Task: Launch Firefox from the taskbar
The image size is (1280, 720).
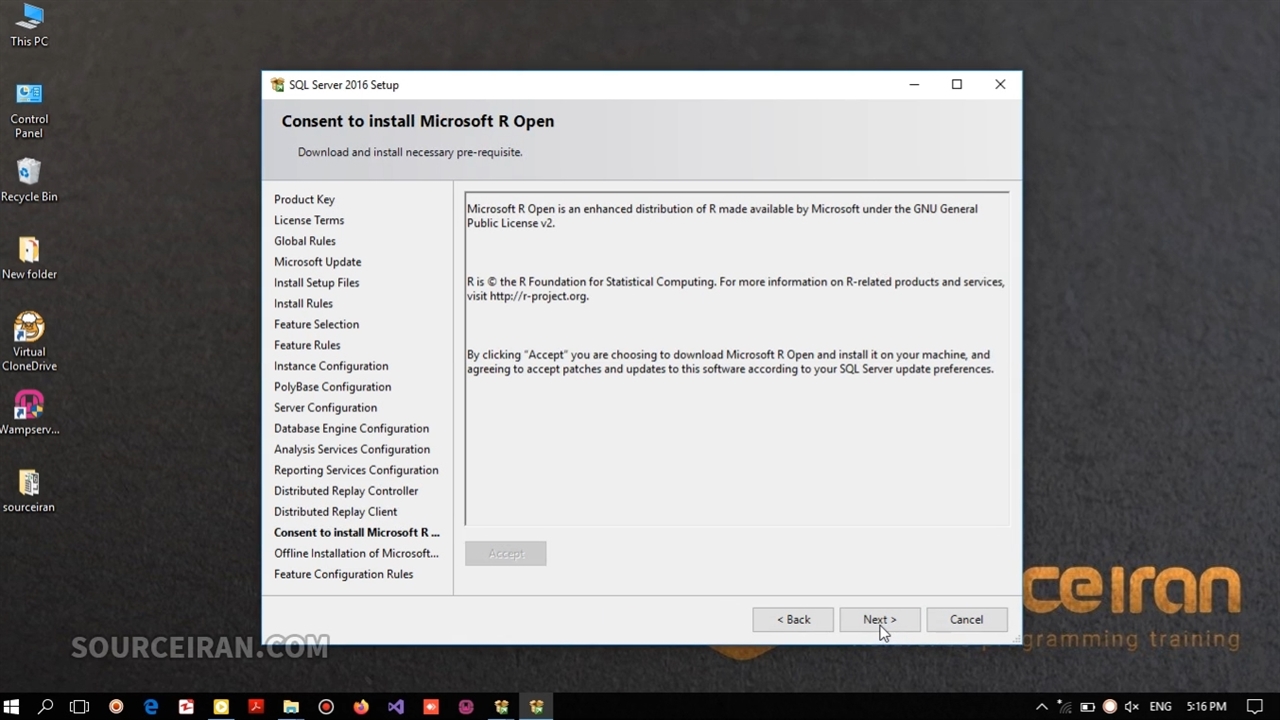Action: click(361, 707)
